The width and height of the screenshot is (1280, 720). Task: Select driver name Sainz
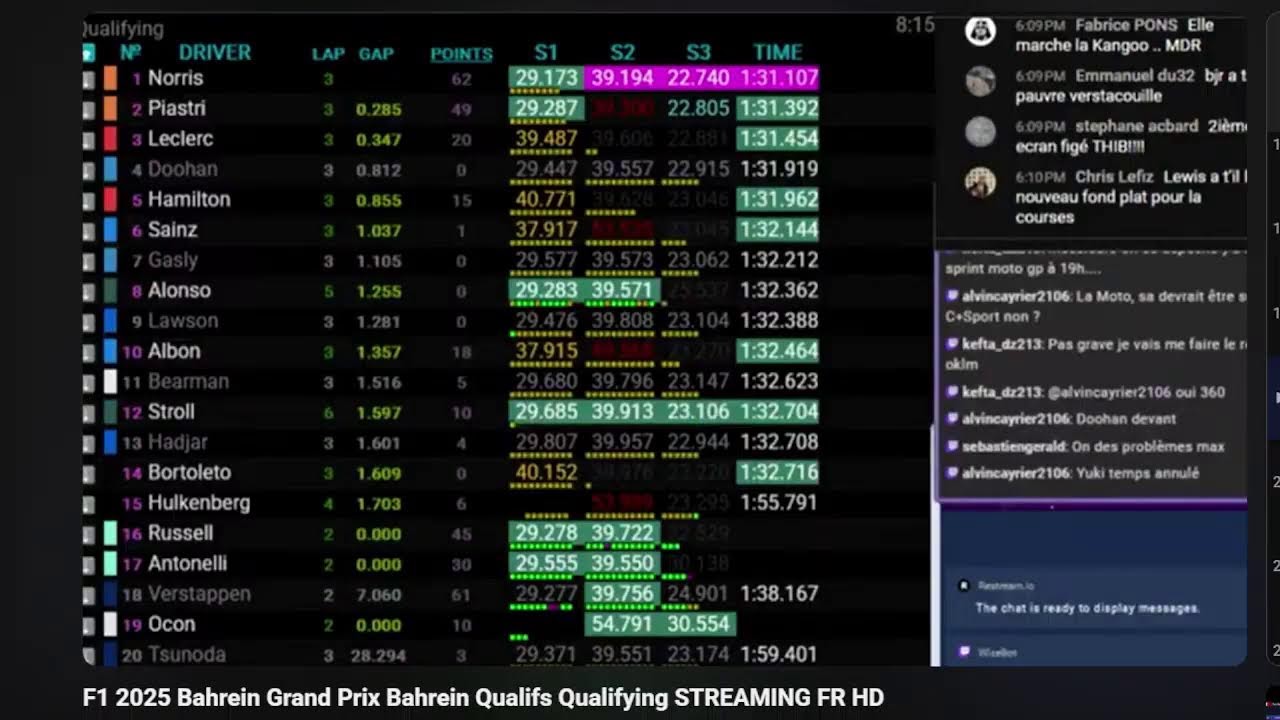172,230
